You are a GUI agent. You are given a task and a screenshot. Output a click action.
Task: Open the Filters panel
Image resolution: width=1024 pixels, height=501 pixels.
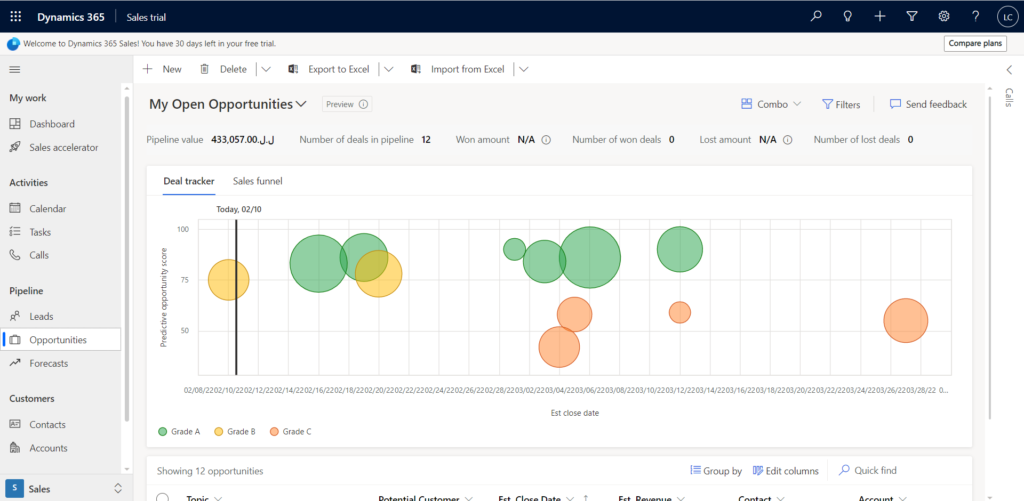coord(841,104)
